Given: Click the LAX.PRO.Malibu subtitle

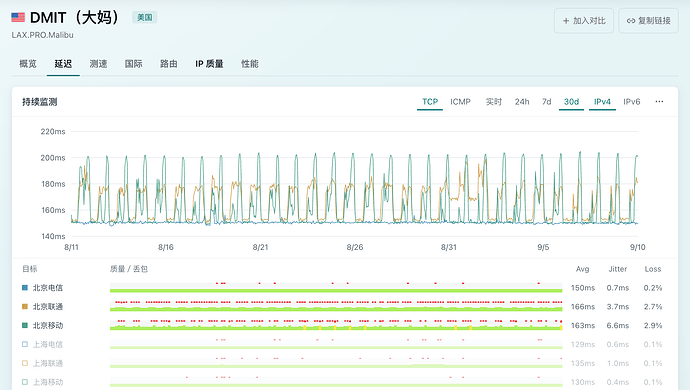Looking at the screenshot, I should click(42, 35).
